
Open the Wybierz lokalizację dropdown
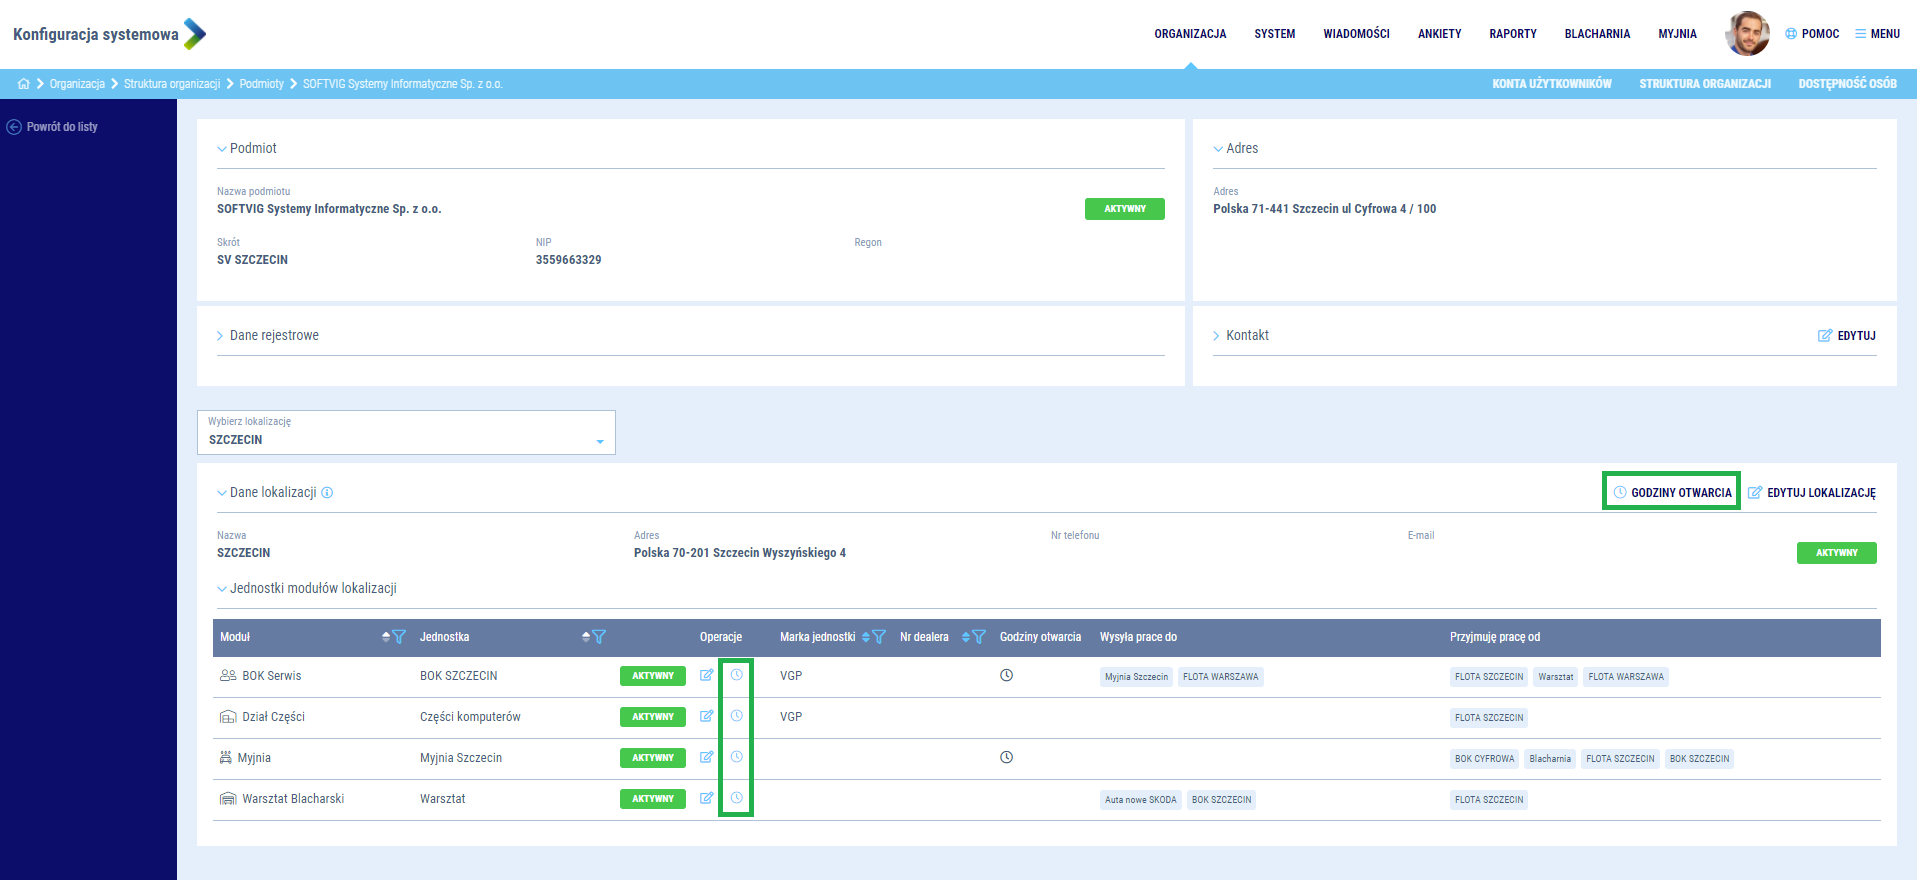406,433
